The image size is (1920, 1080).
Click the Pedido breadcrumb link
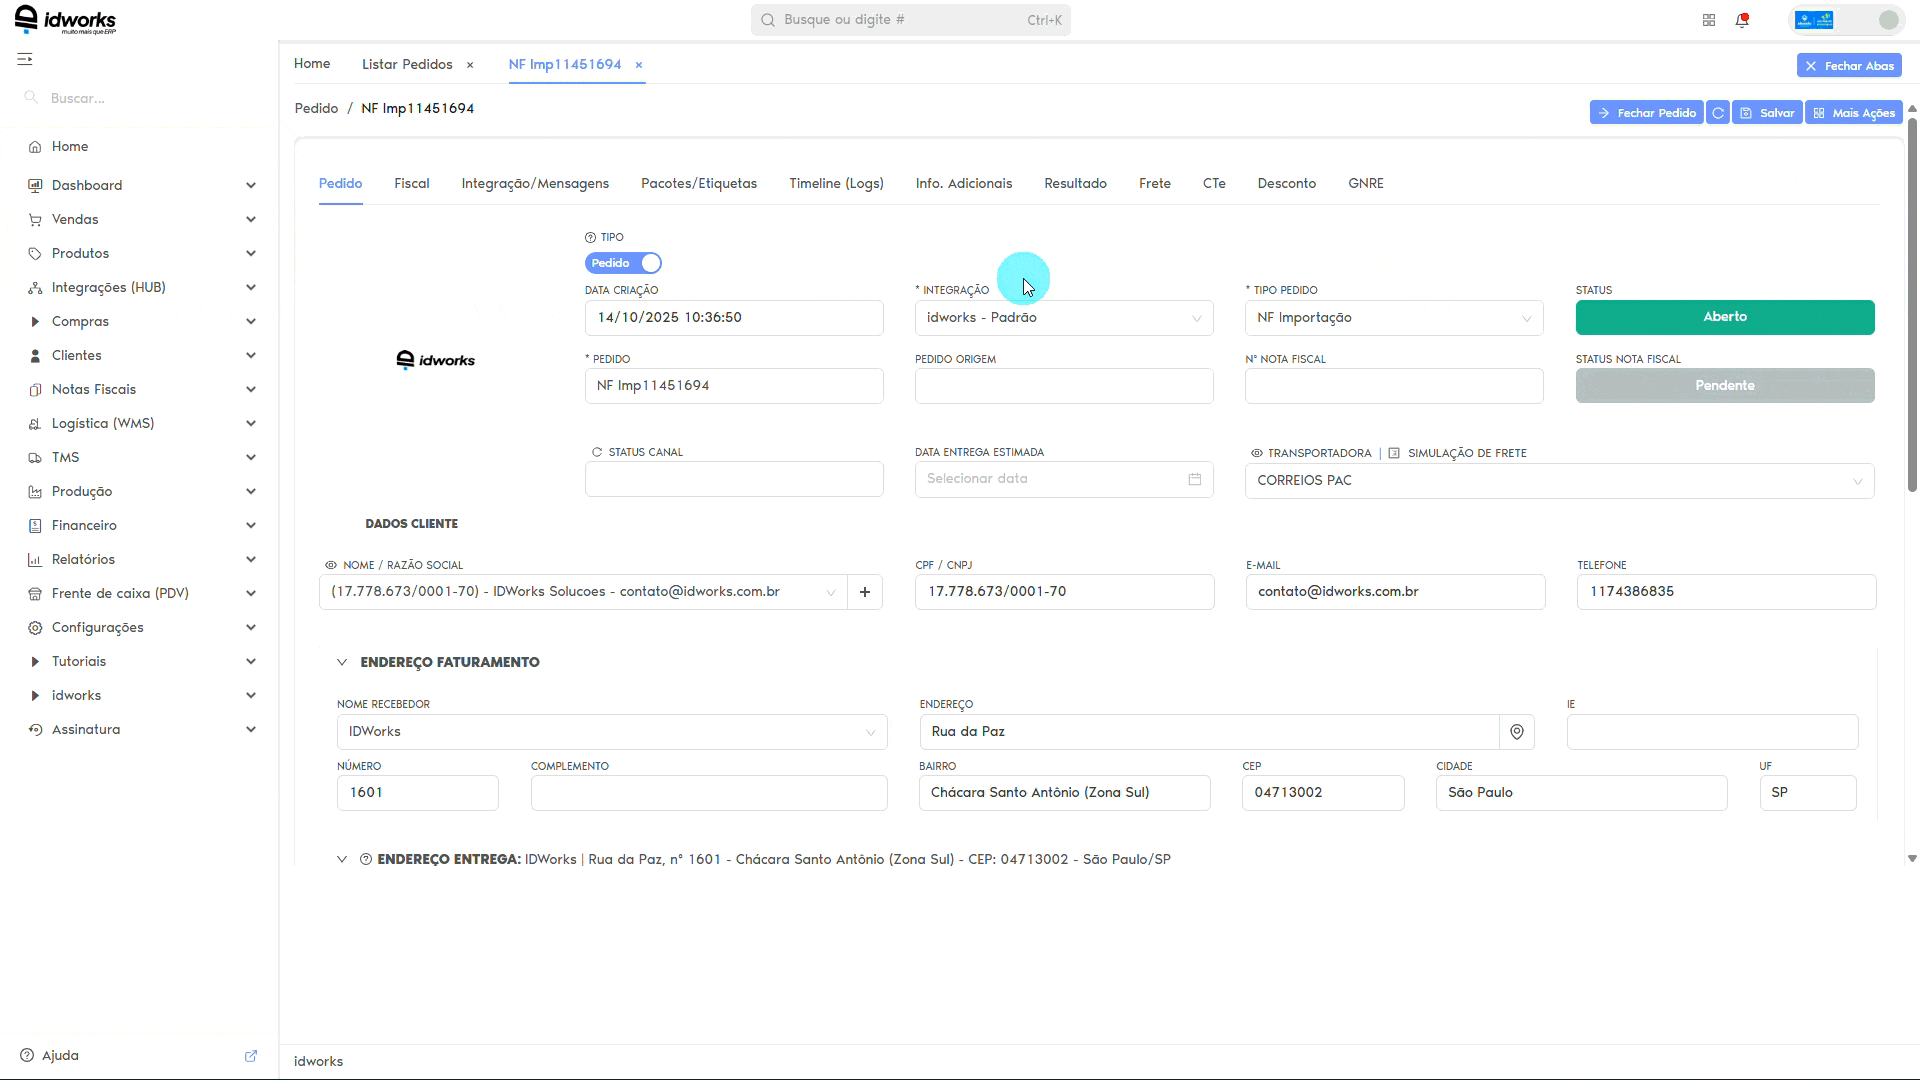tap(316, 108)
